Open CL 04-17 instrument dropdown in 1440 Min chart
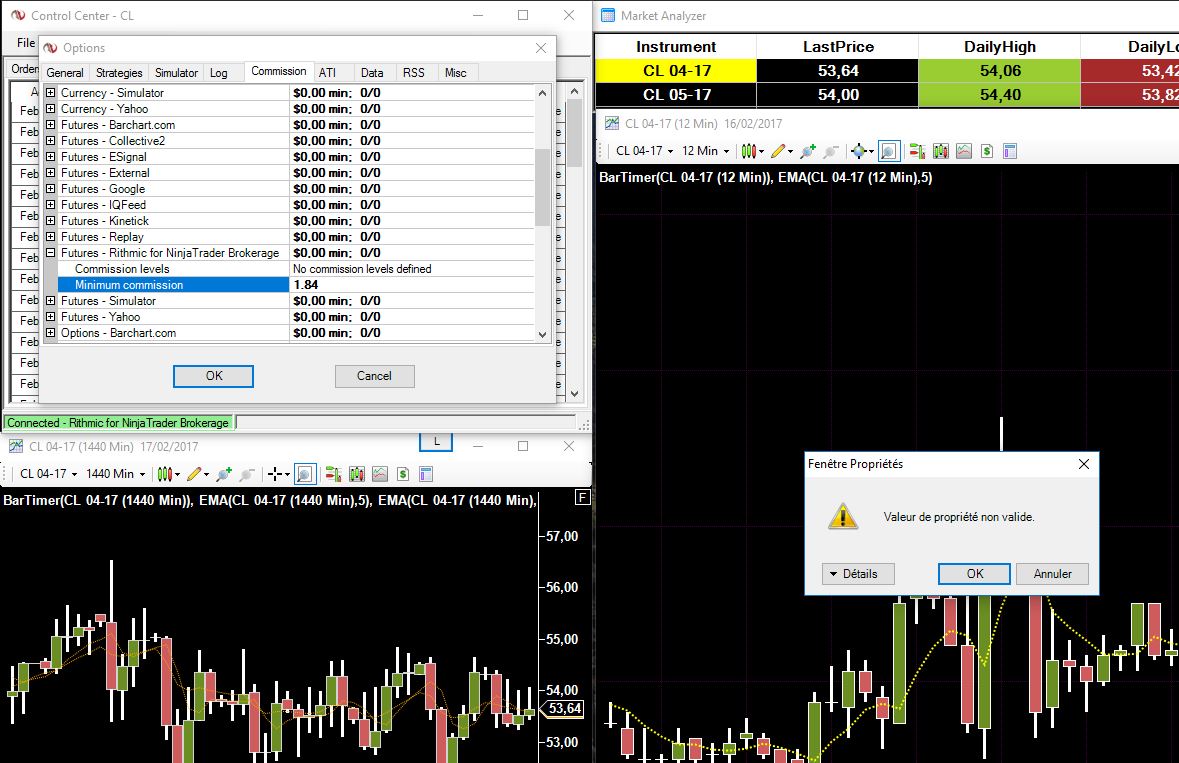Image resolution: width=1179 pixels, height=763 pixels. tap(48, 474)
